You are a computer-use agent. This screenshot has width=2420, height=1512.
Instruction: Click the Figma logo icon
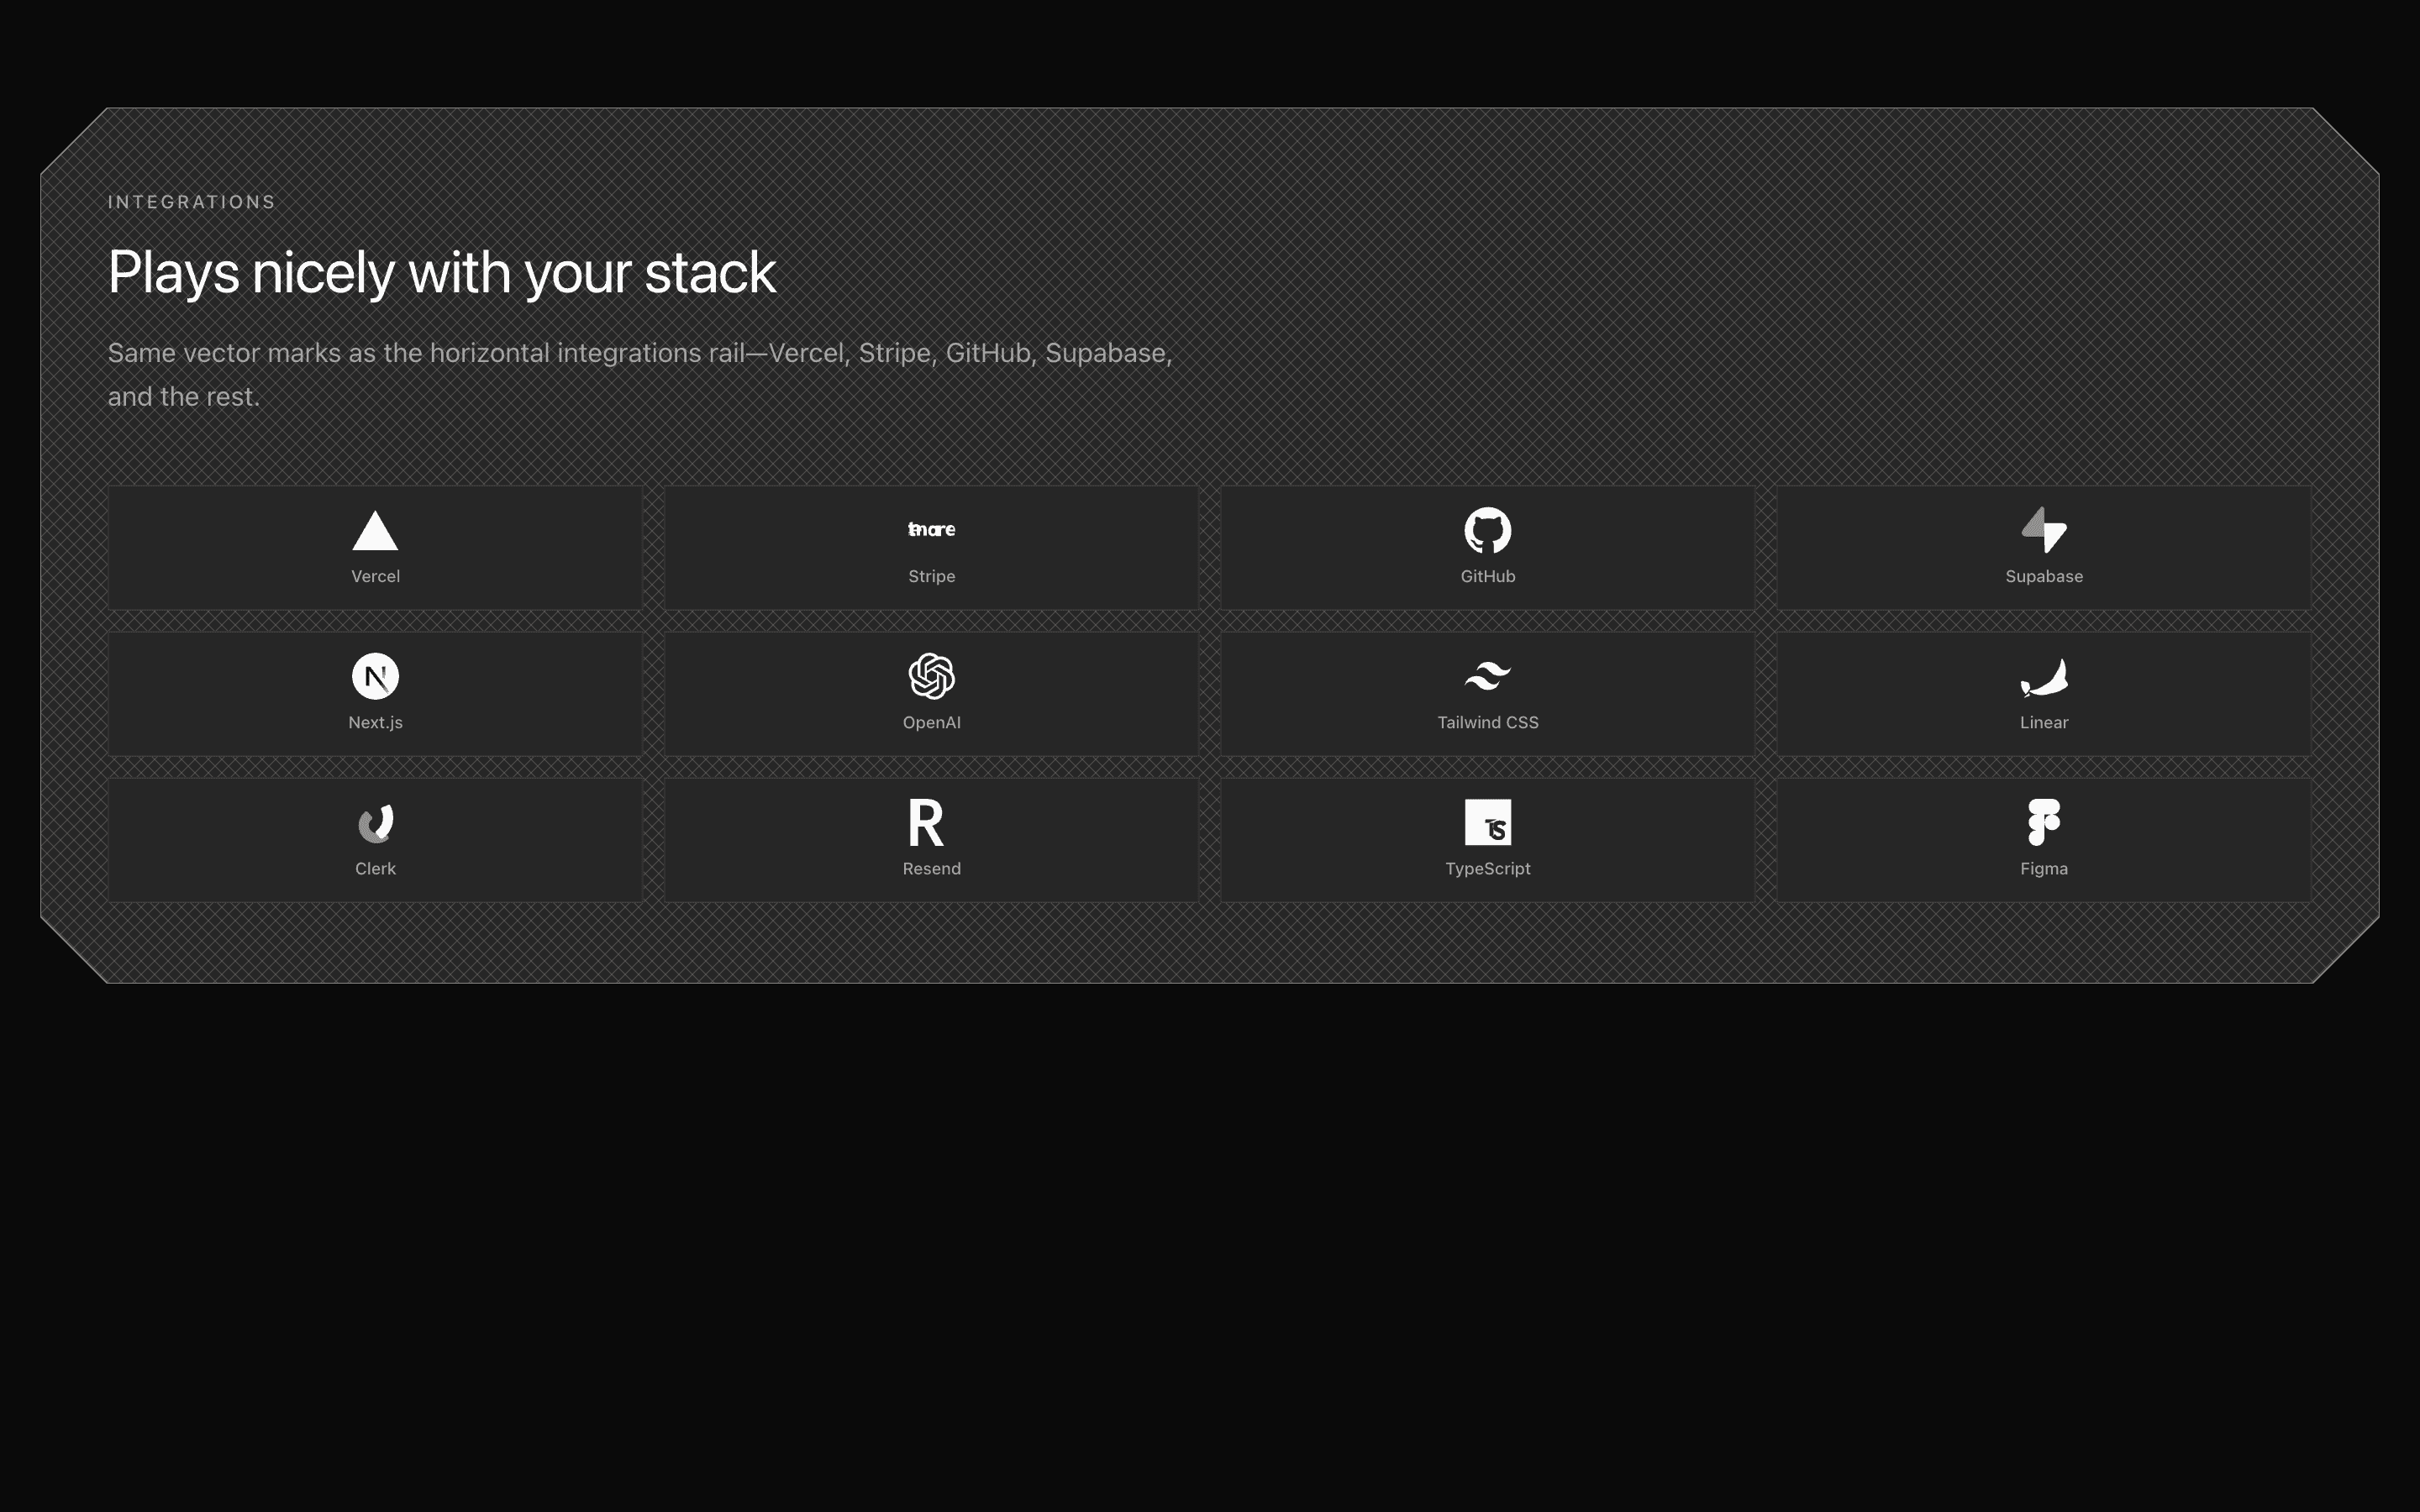[2044, 822]
